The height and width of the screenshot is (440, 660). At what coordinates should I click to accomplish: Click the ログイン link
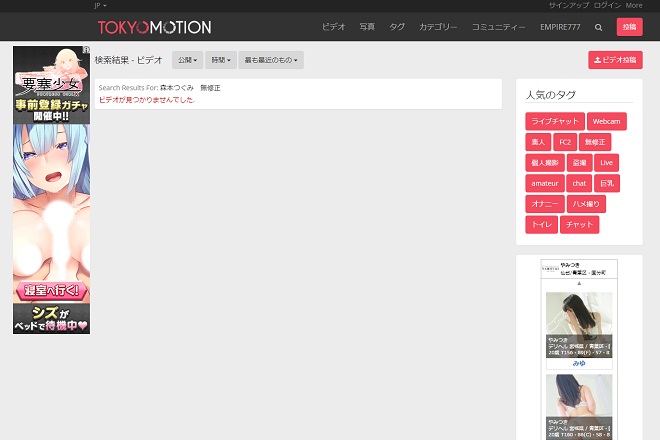tap(607, 5)
